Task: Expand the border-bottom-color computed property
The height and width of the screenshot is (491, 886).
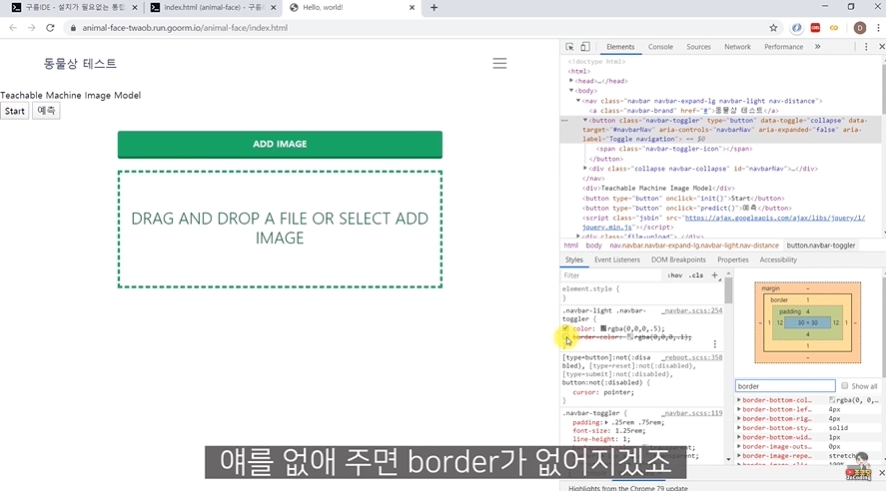Action: (739, 400)
